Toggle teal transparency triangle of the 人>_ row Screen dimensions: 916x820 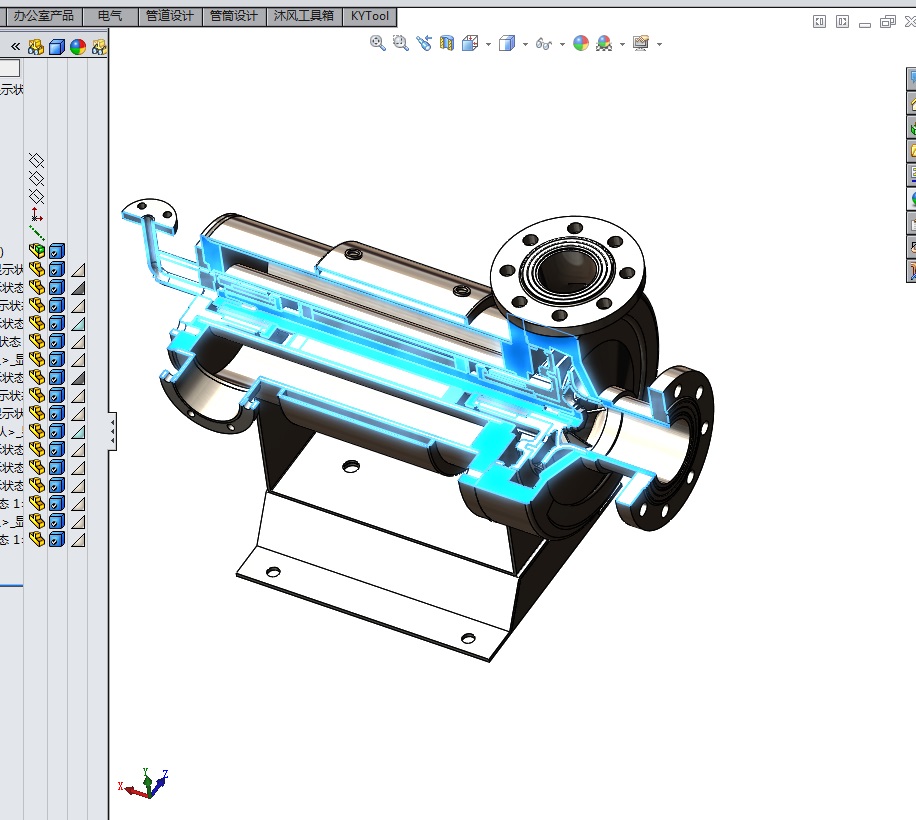coord(78,432)
